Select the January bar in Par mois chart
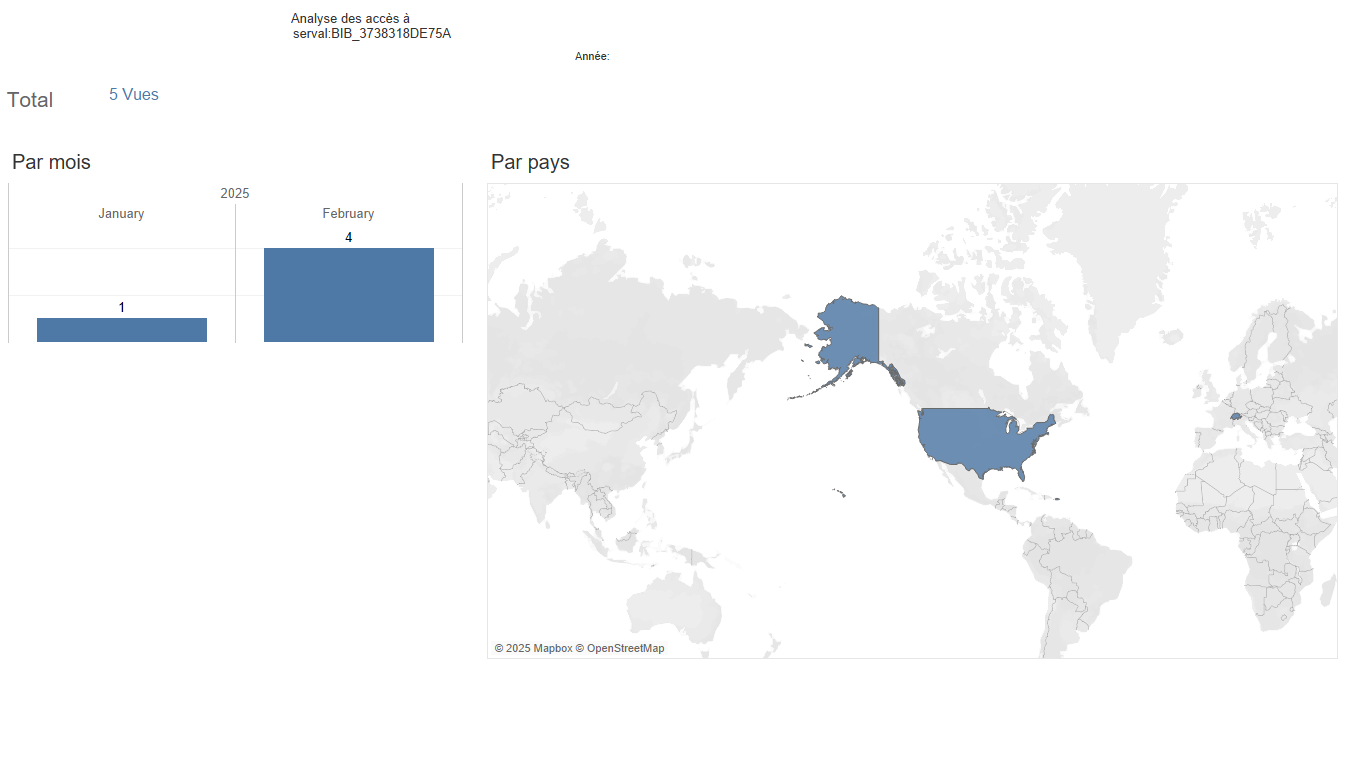This screenshot has height=768, width=1366. tap(122, 330)
